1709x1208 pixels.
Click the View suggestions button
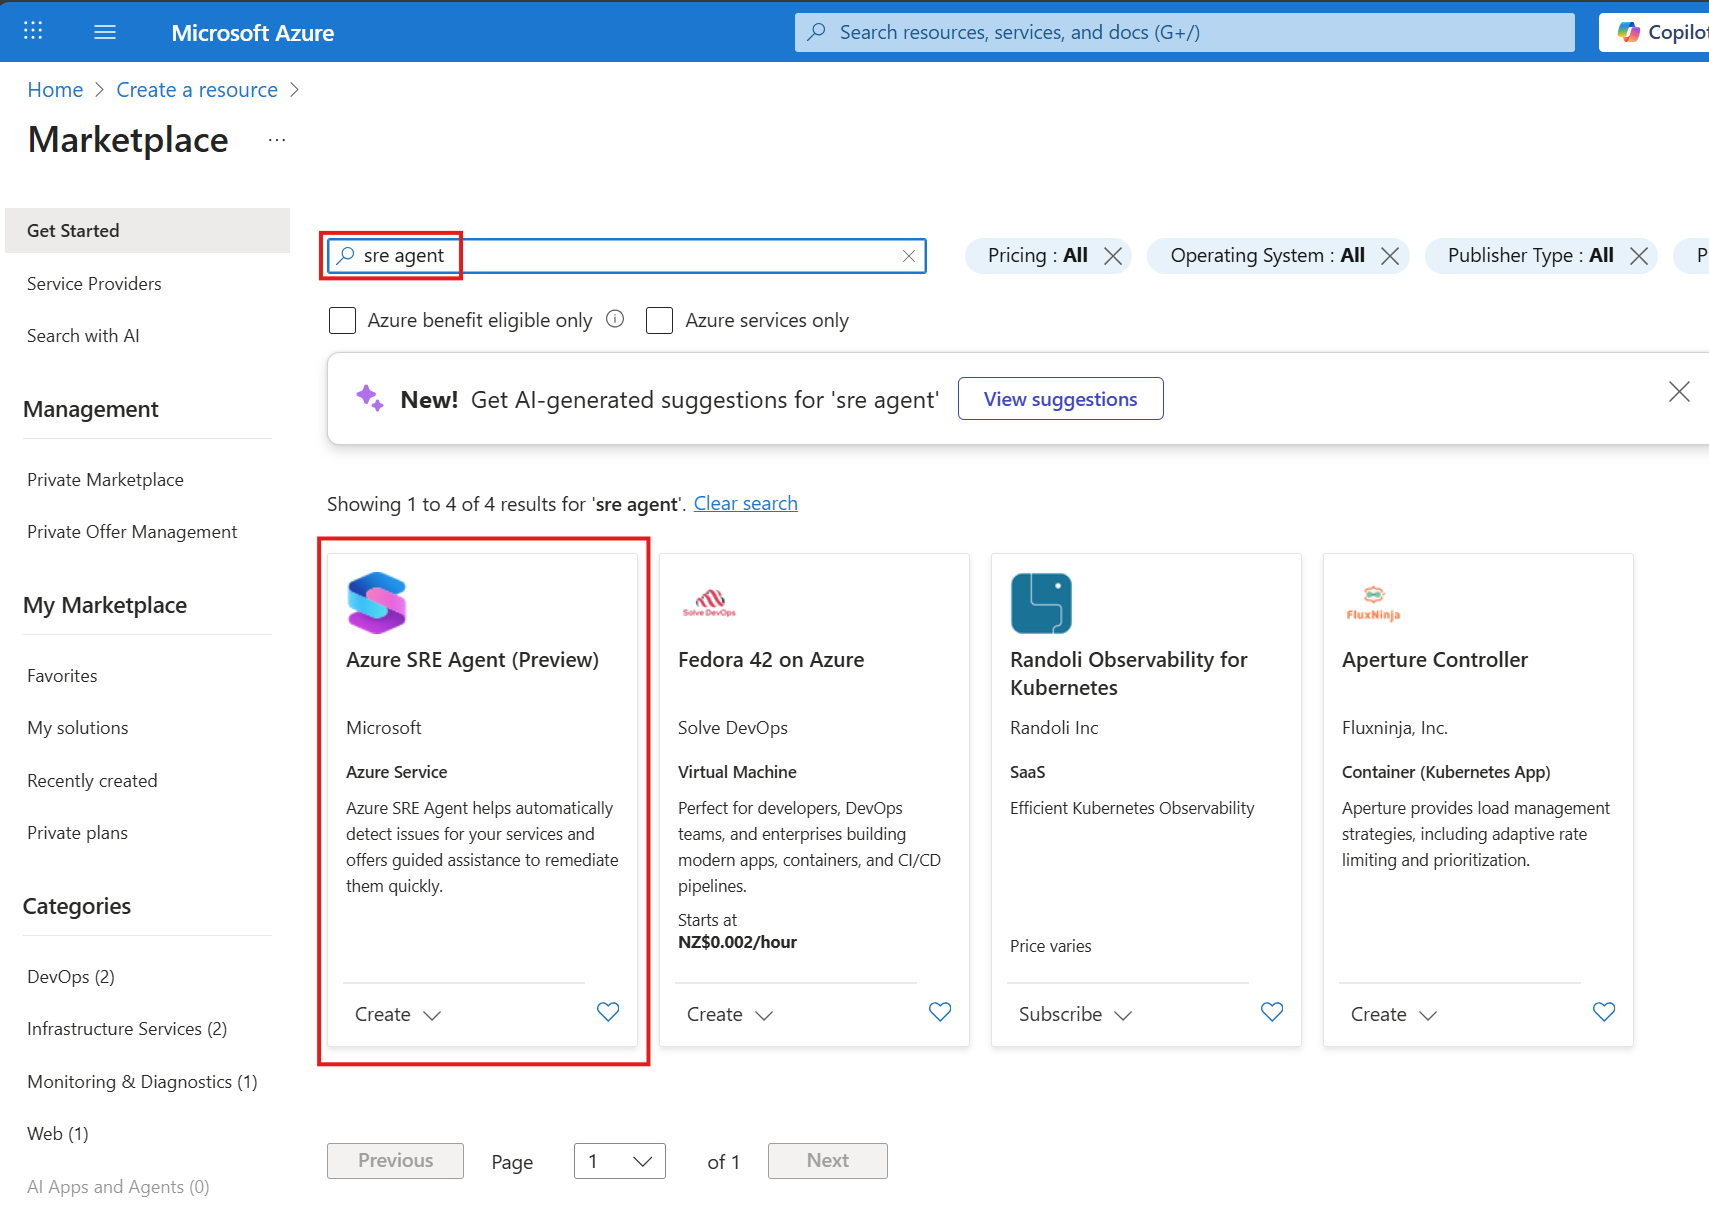[x=1060, y=399]
